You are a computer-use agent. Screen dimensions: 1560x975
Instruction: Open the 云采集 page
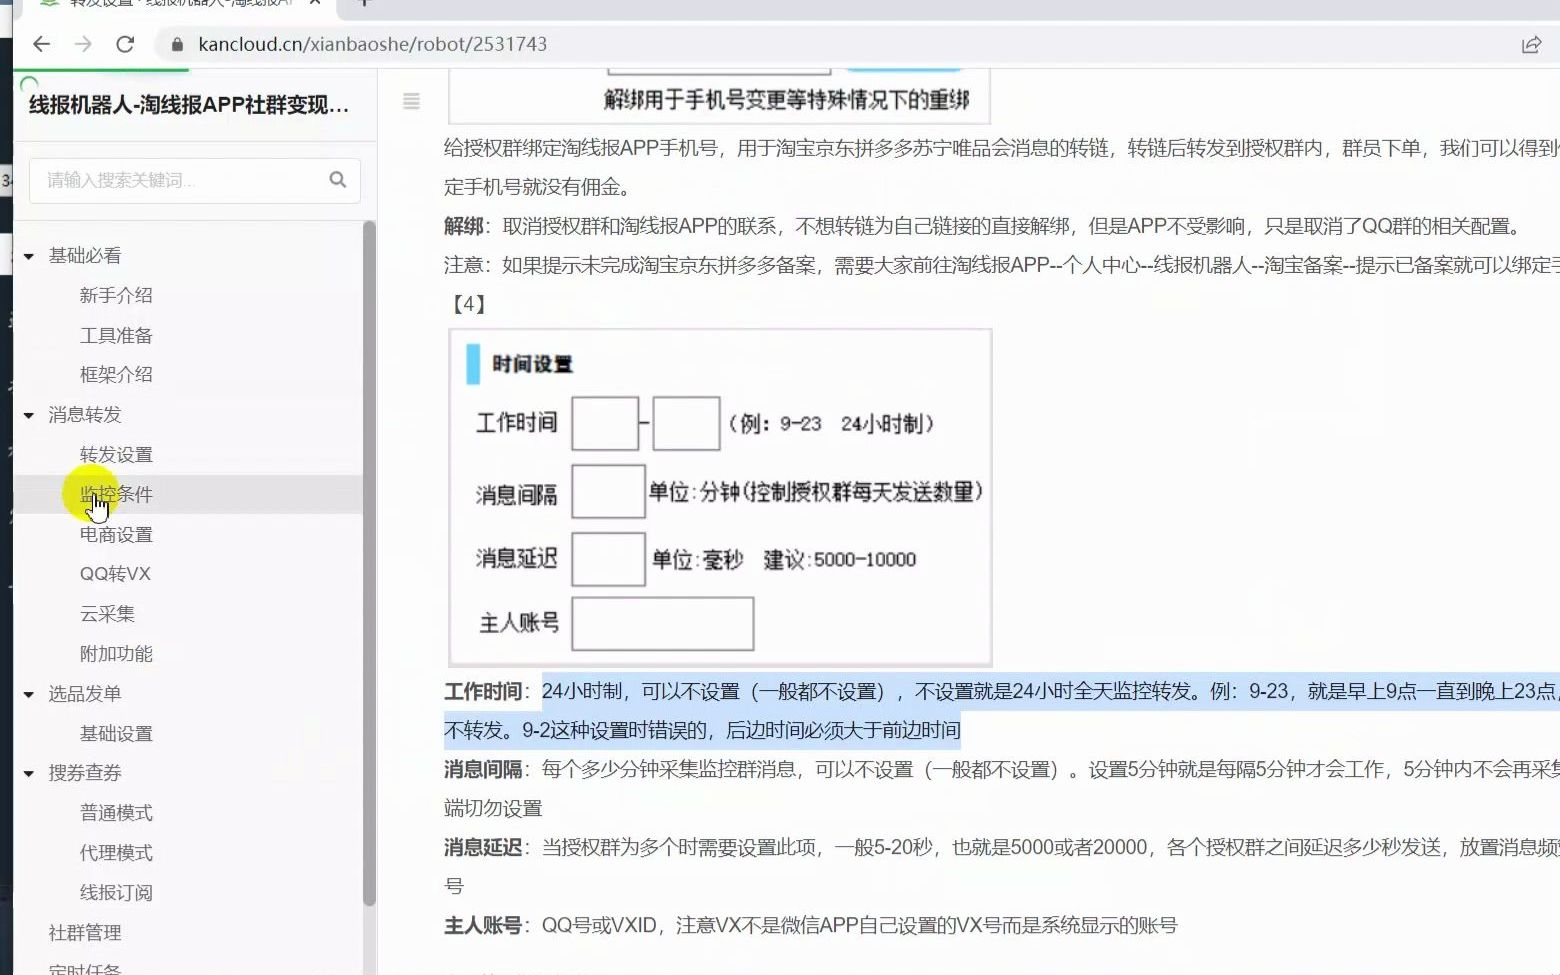[107, 614]
